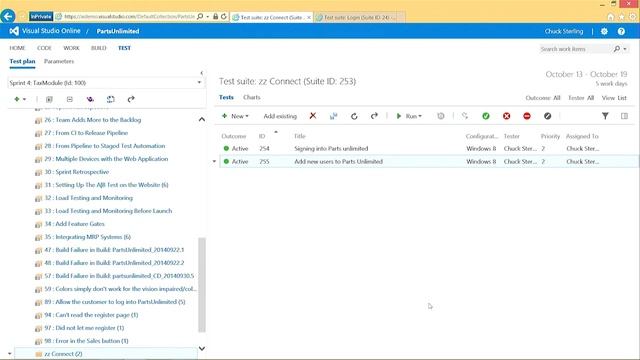Image resolution: width=640 pixels, height=360 pixels.
Task: Open context arrow for test 255 row
Action: (x=214, y=162)
